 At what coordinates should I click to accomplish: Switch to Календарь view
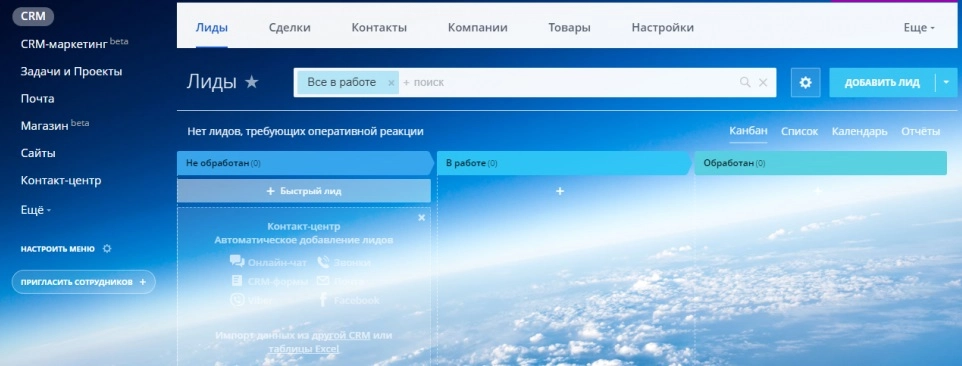860,131
